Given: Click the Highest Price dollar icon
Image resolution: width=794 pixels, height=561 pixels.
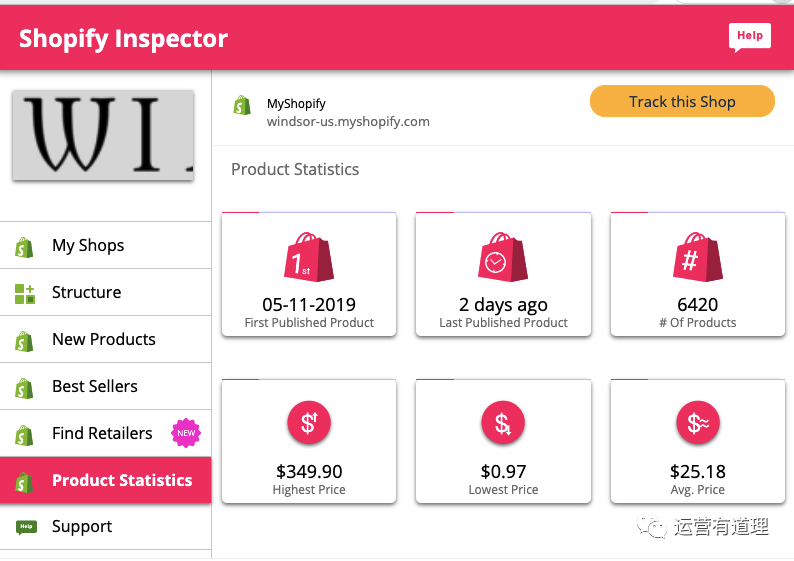Looking at the screenshot, I should [308, 423].
